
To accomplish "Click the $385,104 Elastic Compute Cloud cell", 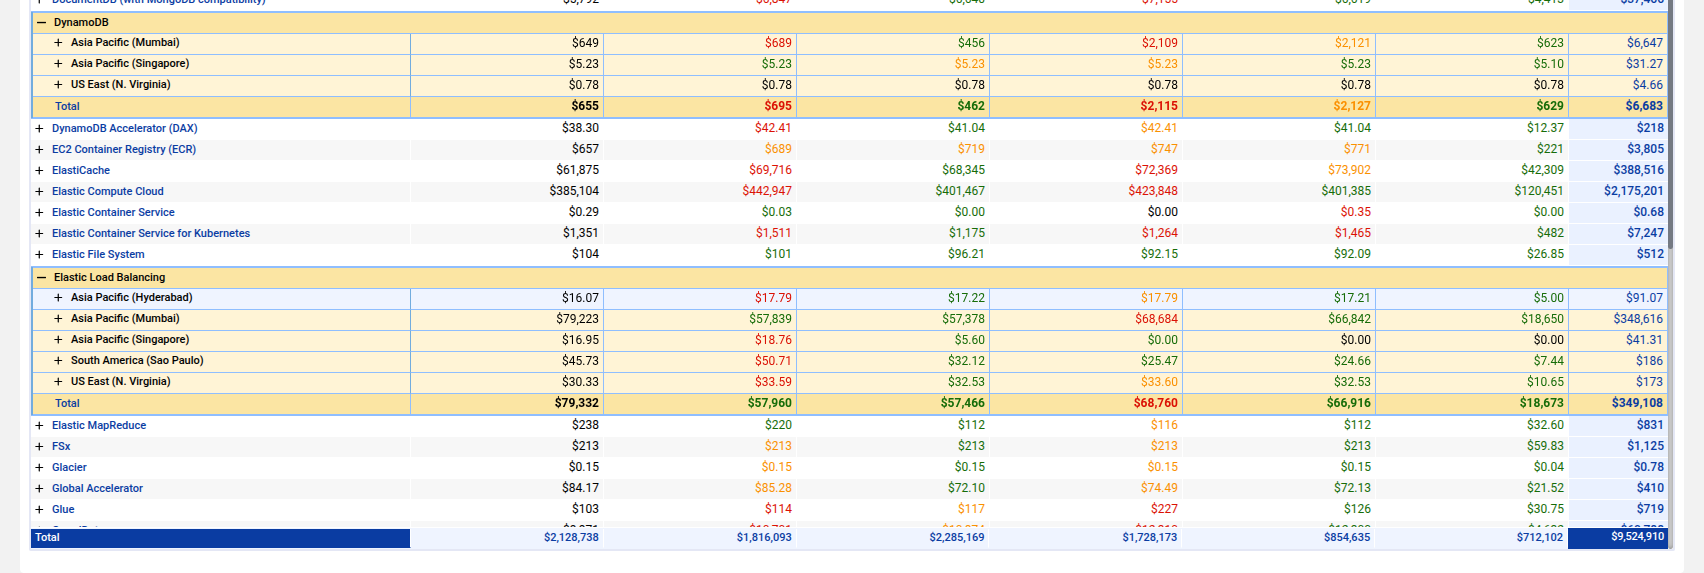I will (x=574, y=191).
